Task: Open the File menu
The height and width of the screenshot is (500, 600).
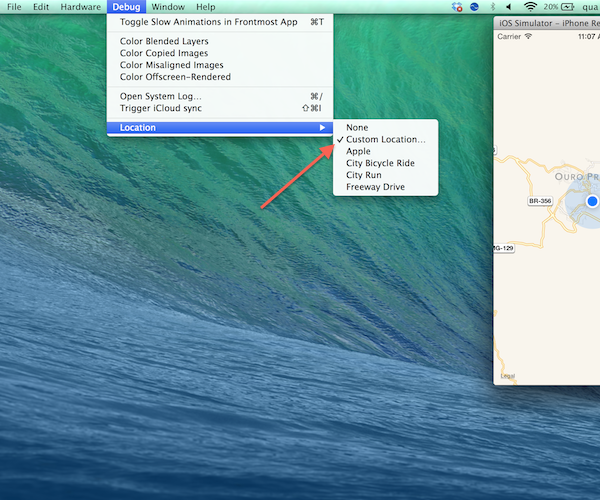Action: coord(14,7)
